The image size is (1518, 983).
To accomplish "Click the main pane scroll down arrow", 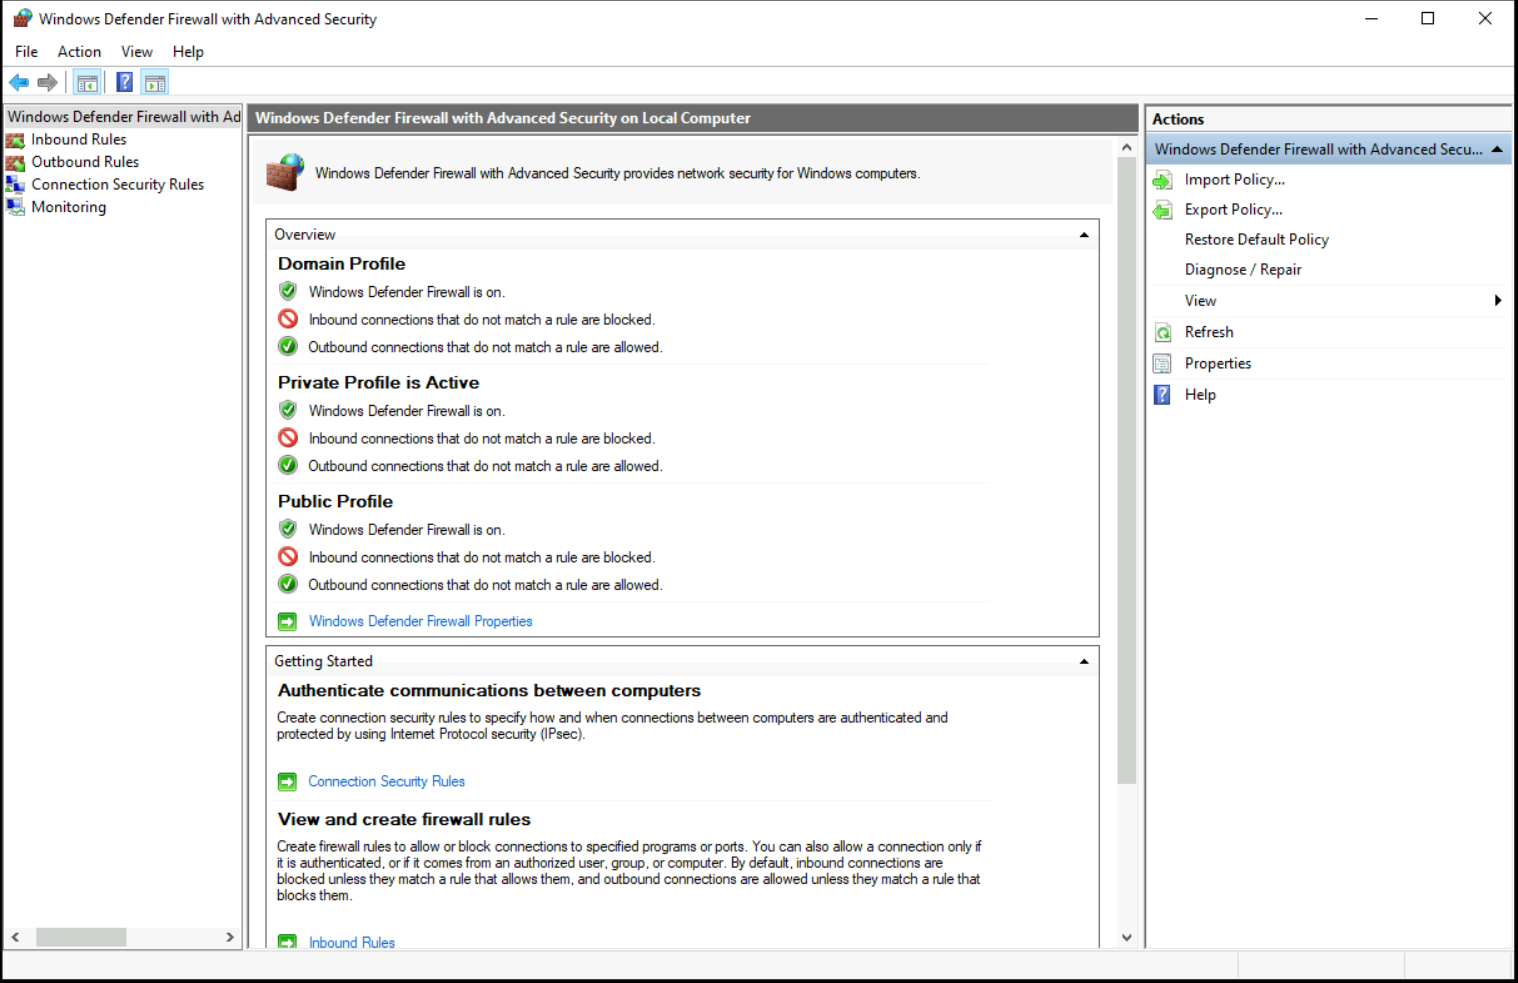I will tap(1127, 938).
